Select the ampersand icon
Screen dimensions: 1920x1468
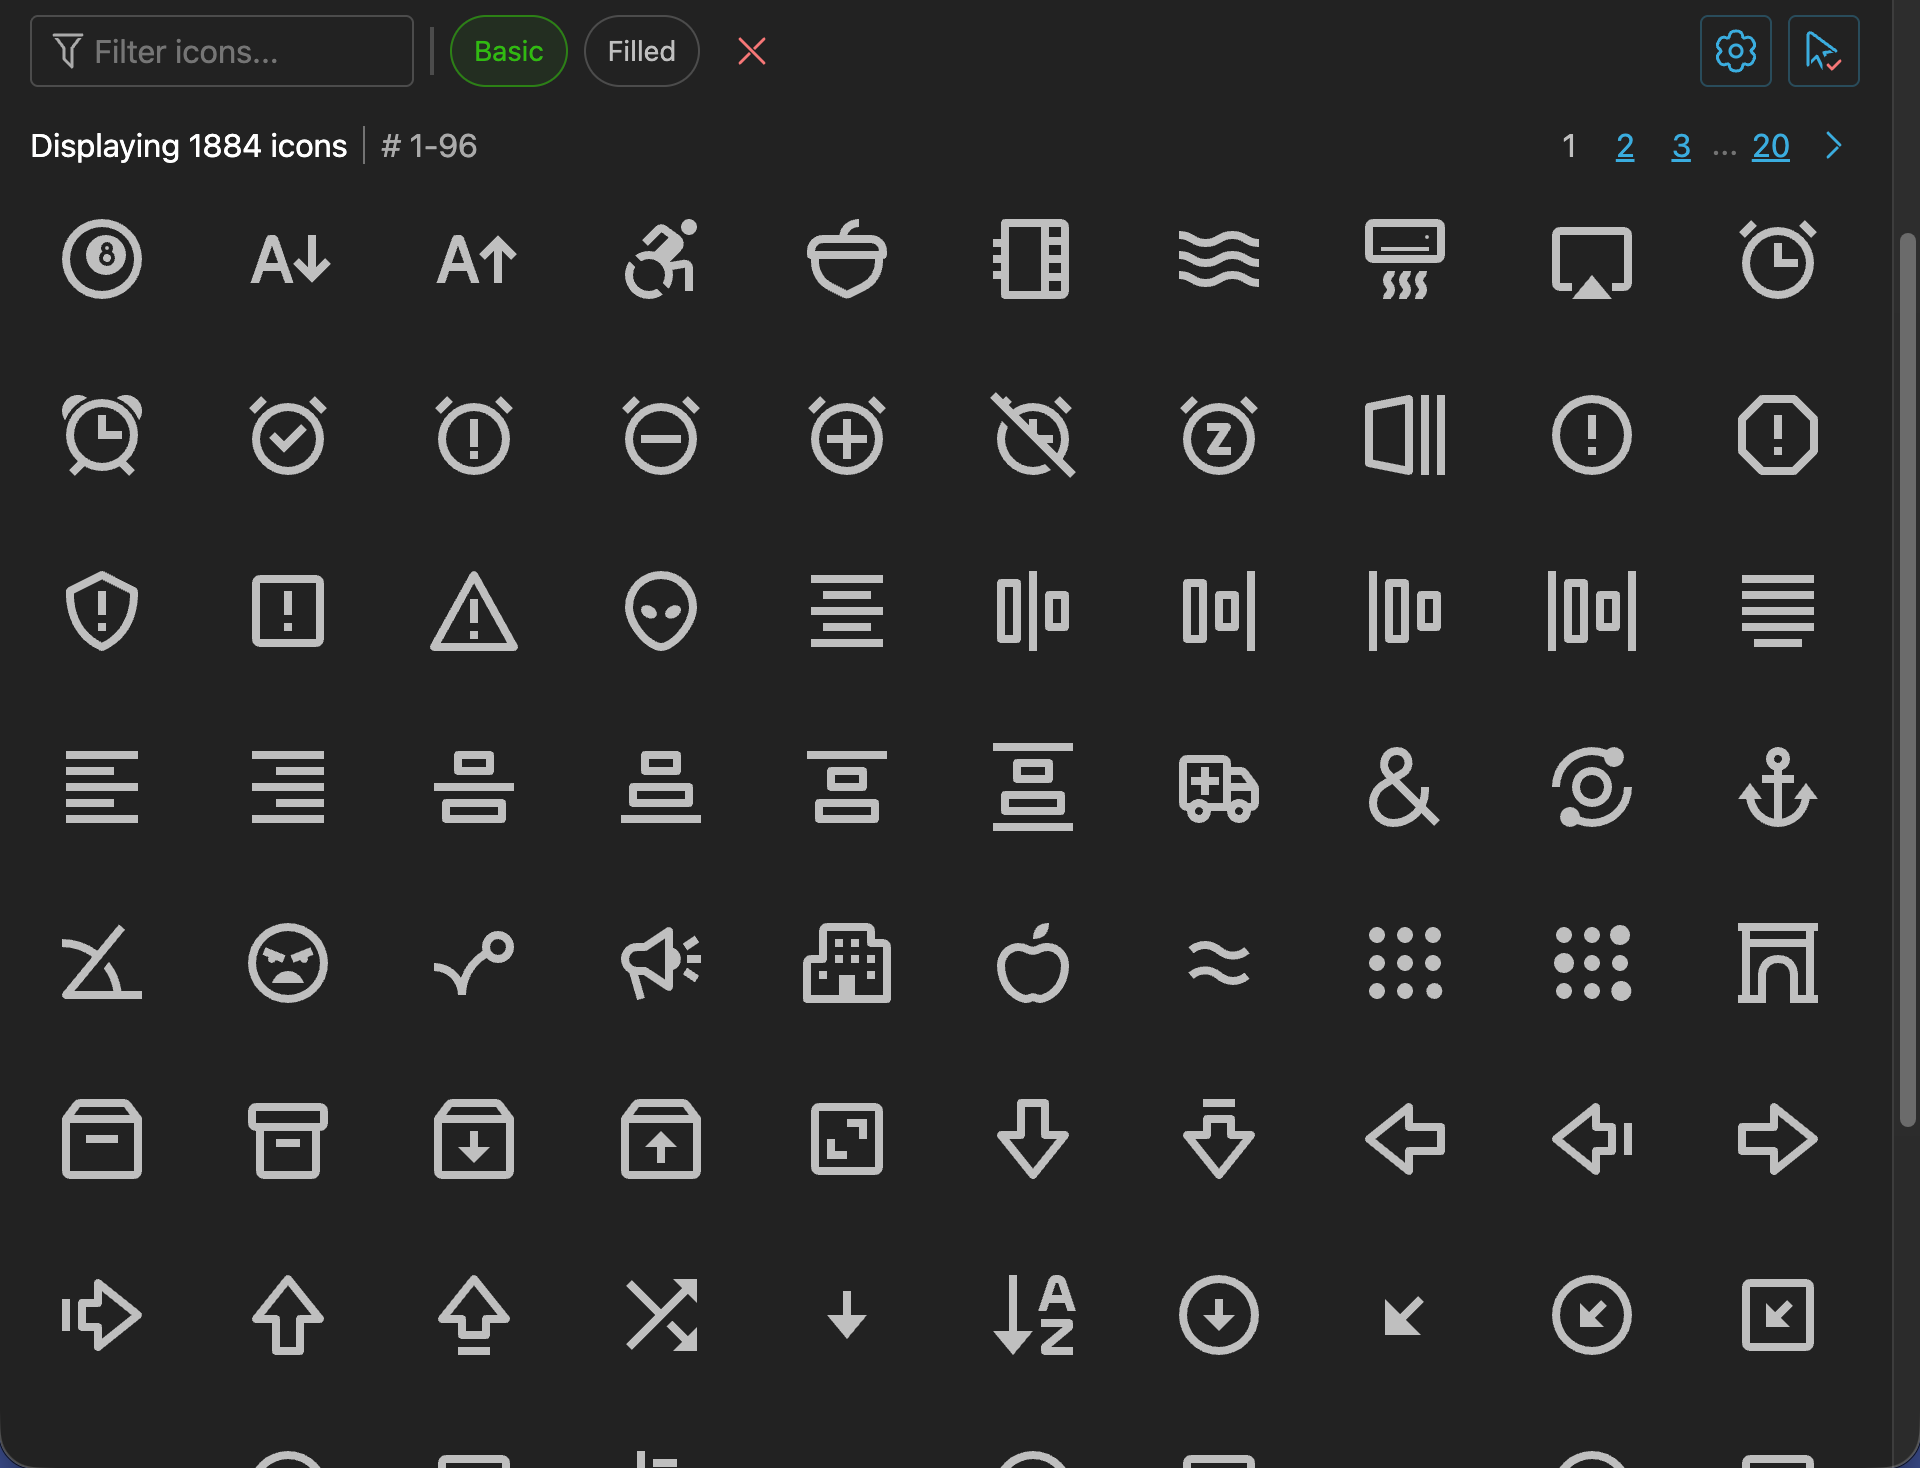[x=1404, y=789]
